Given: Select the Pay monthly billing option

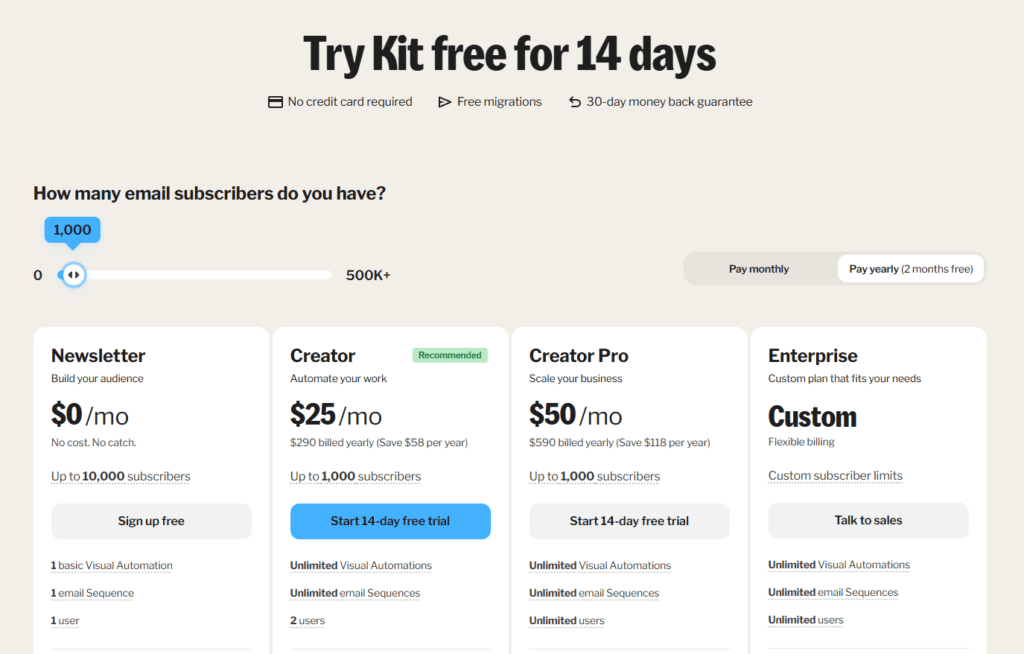Looking at the screenshot, I should [759, 269].
